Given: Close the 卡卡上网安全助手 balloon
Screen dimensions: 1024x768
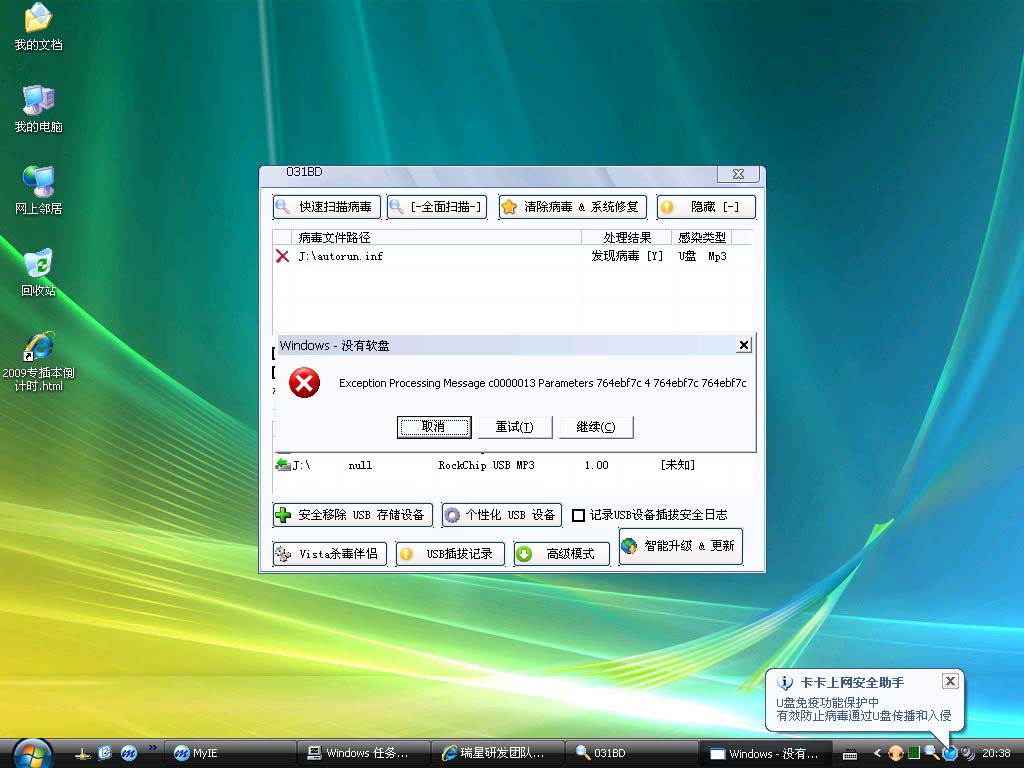Looking at the screenshot, I should [x=950, y=681].
